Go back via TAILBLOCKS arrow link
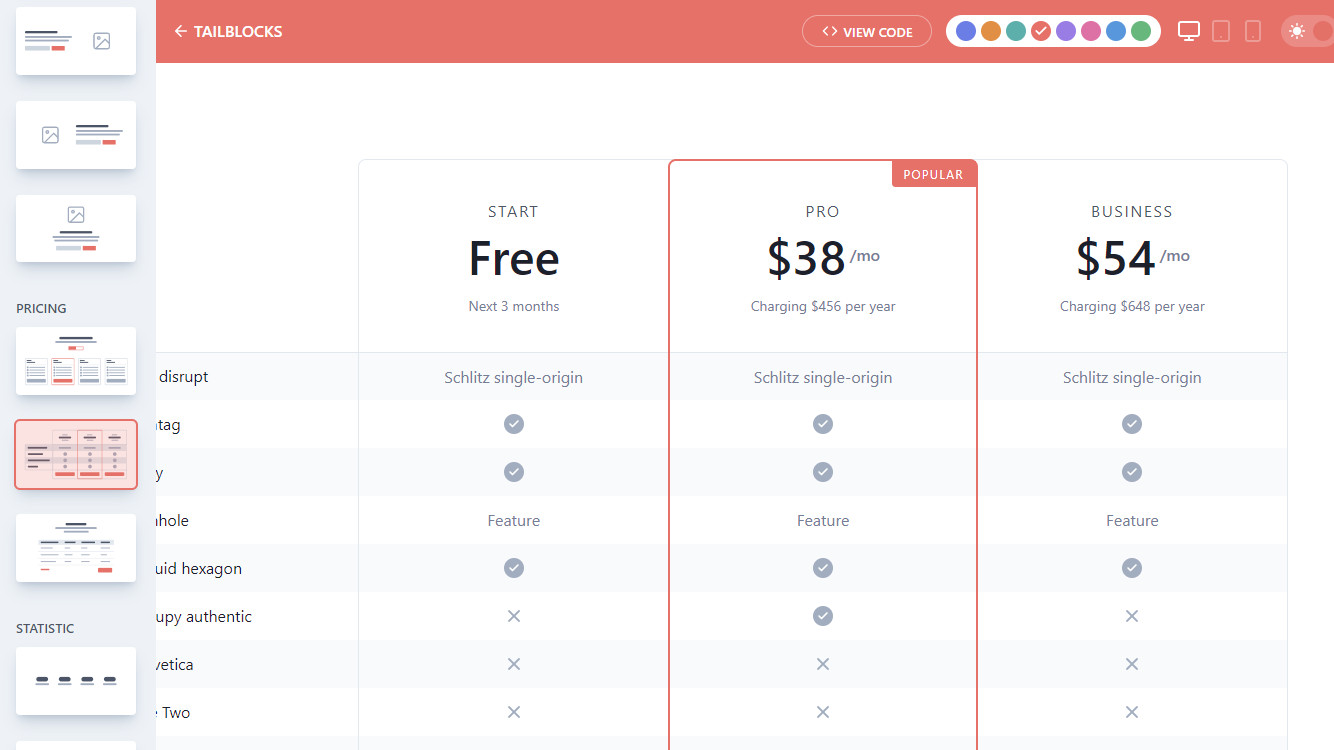This screenshot has height=750, width=1334. pyautogui.click(x=228, y=31)
